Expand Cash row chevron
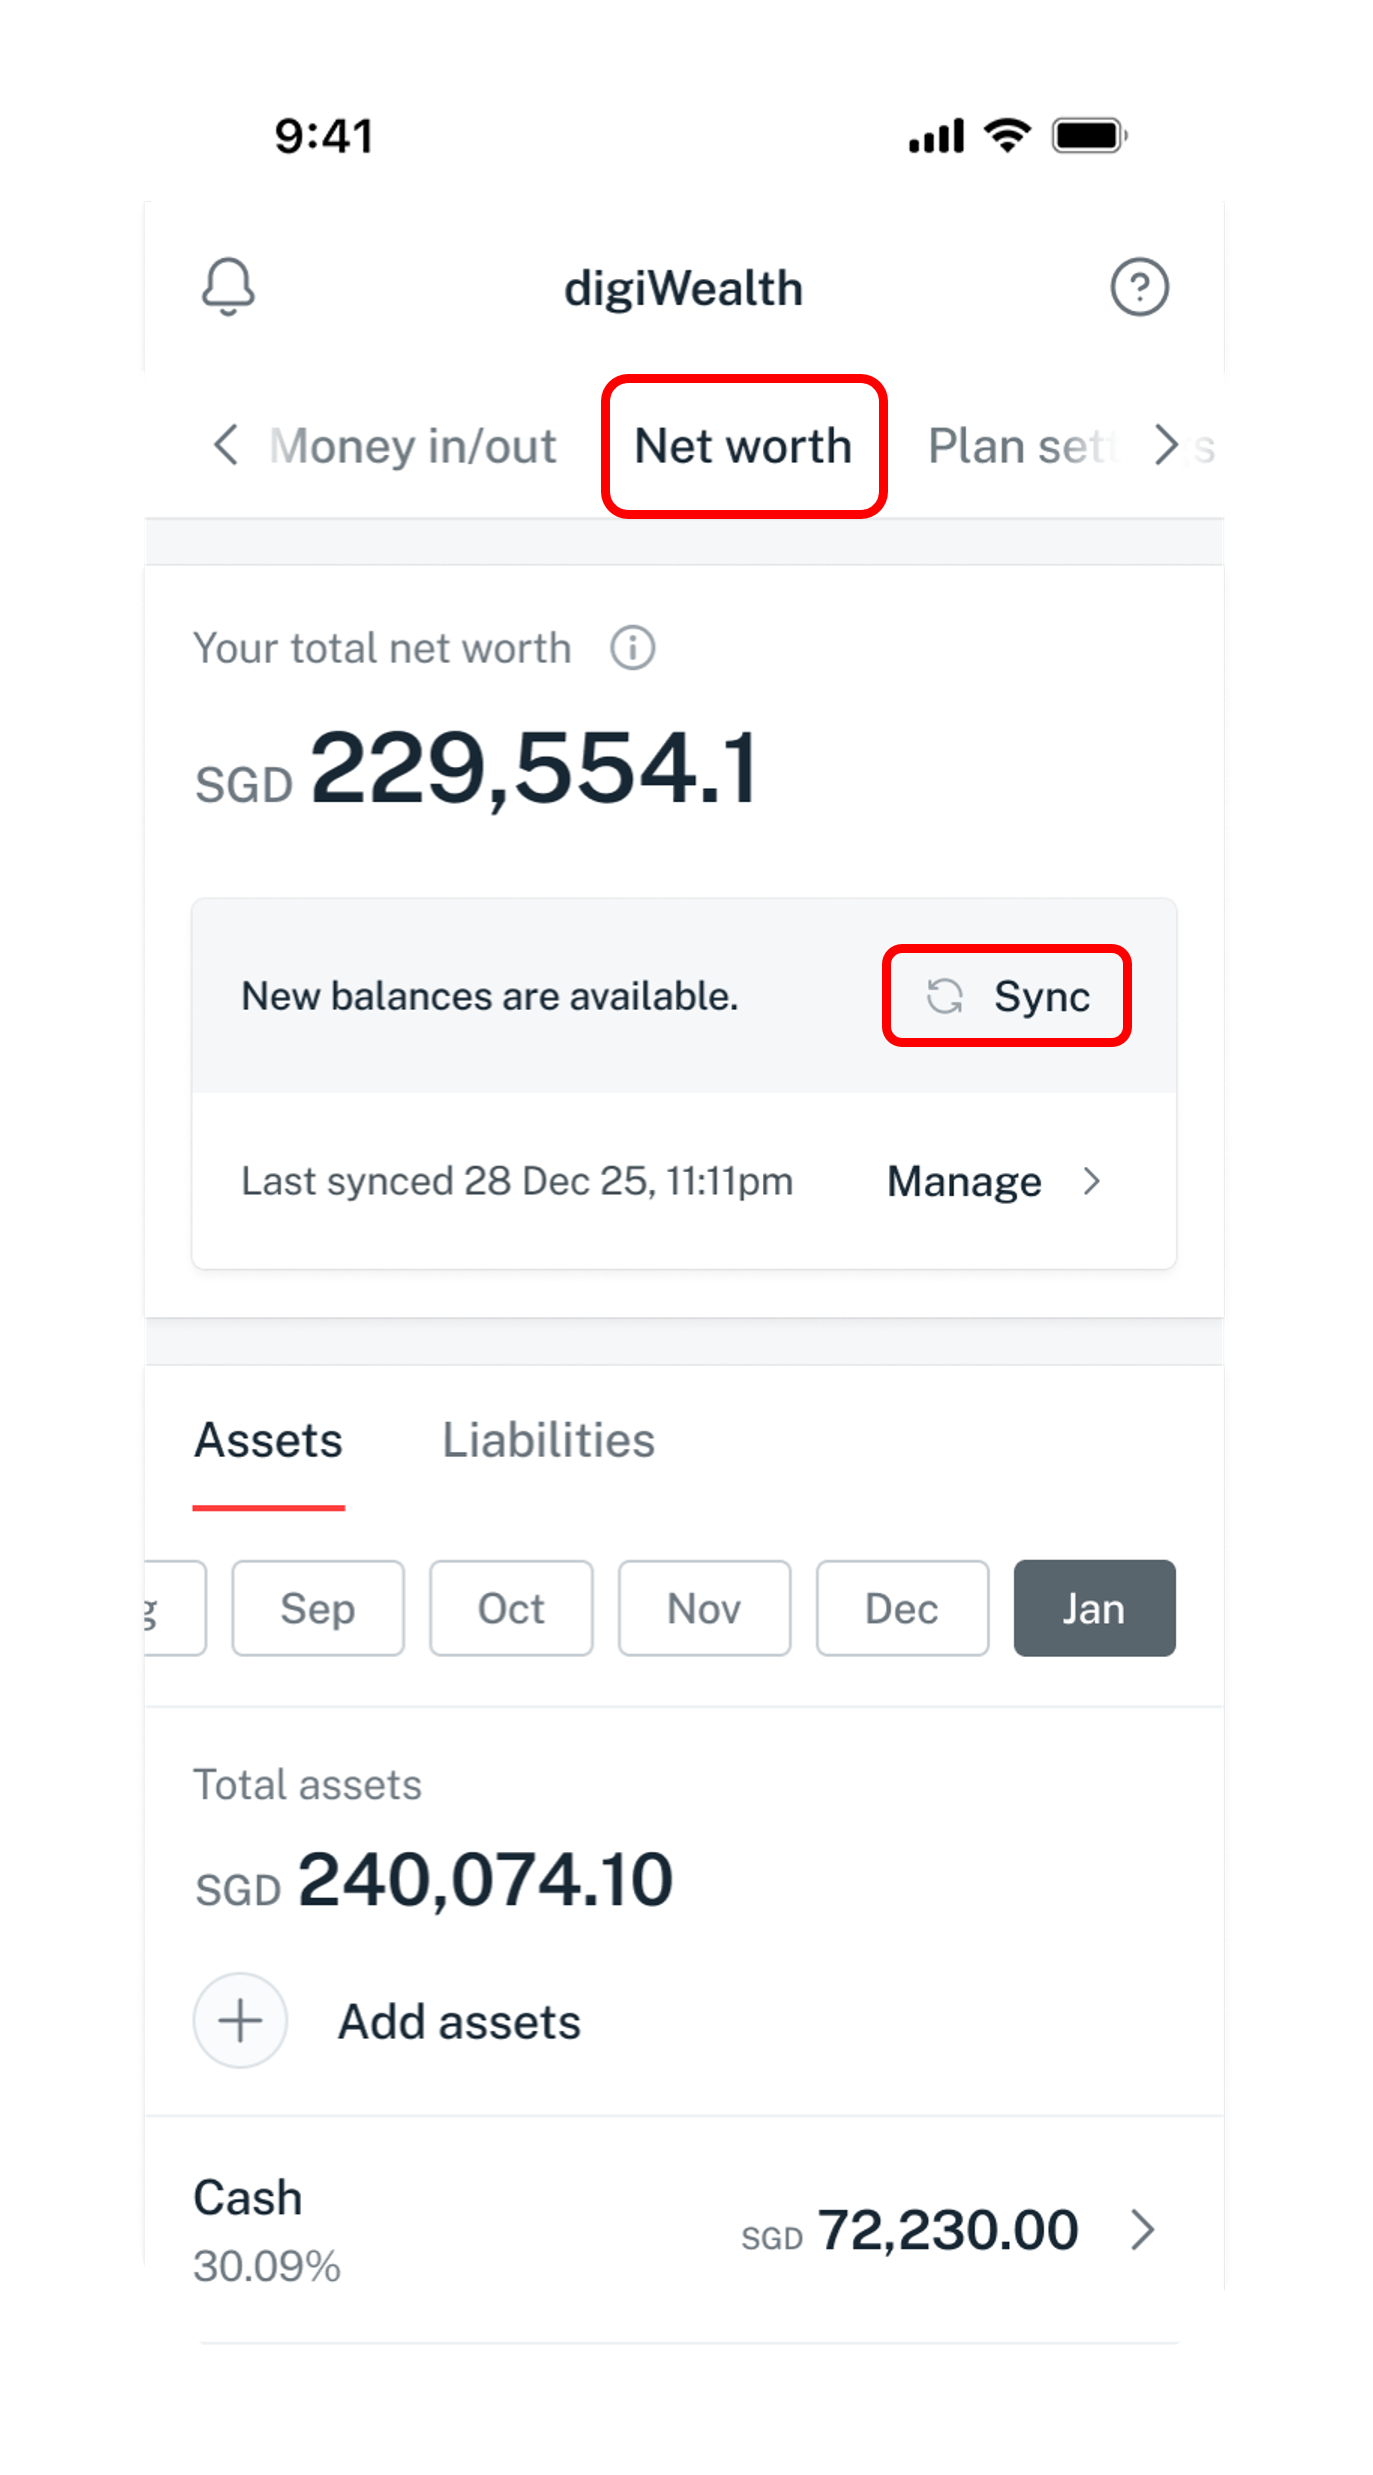1373x2475 pixels. point(1142,2230)
